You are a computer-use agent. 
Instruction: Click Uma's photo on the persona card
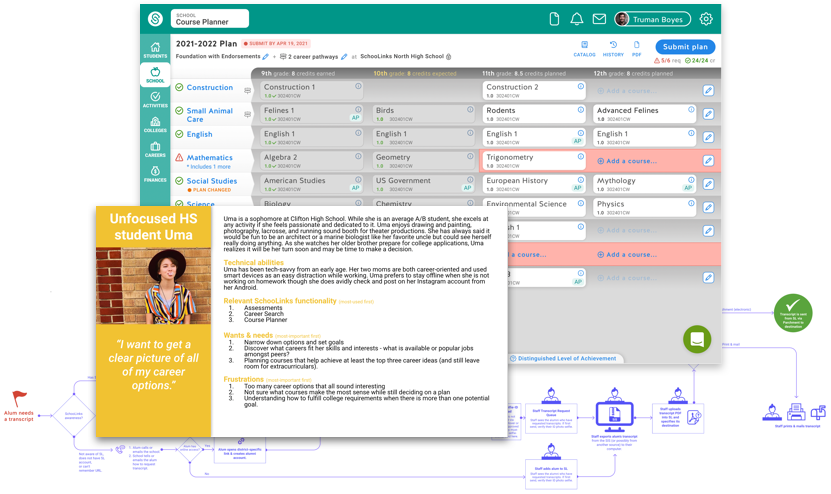[153, 285]
